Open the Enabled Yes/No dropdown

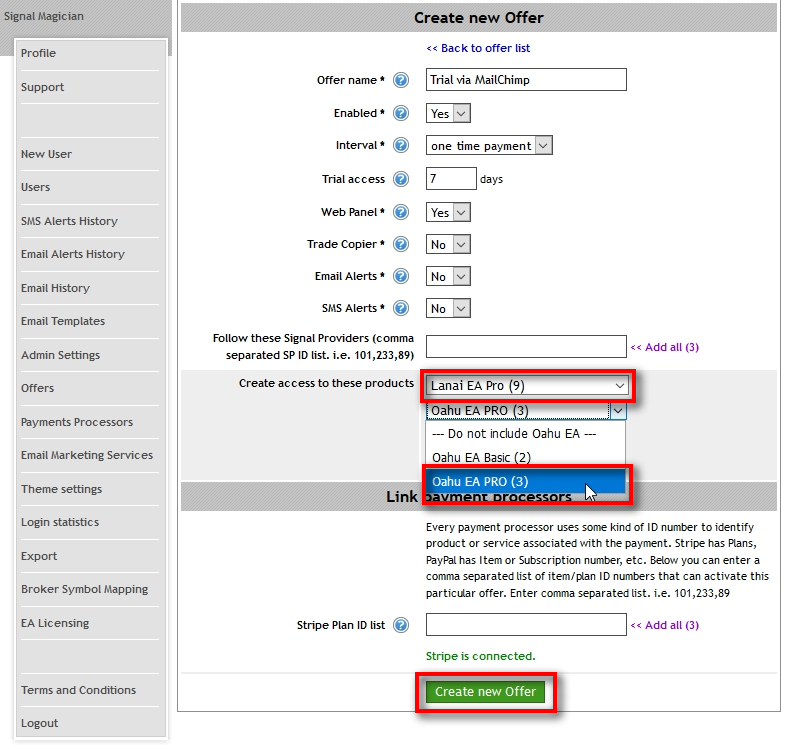coord(448,114)
